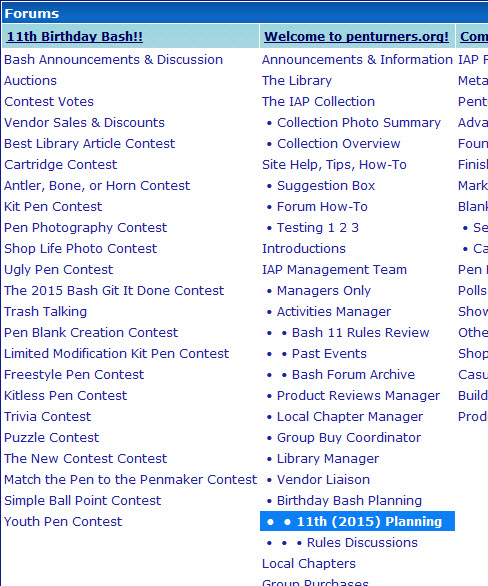Select highlighted 11th (2015) Planning entry
Image resolution: width=488 pixels, height=586 pixels.
pos(358,521)
